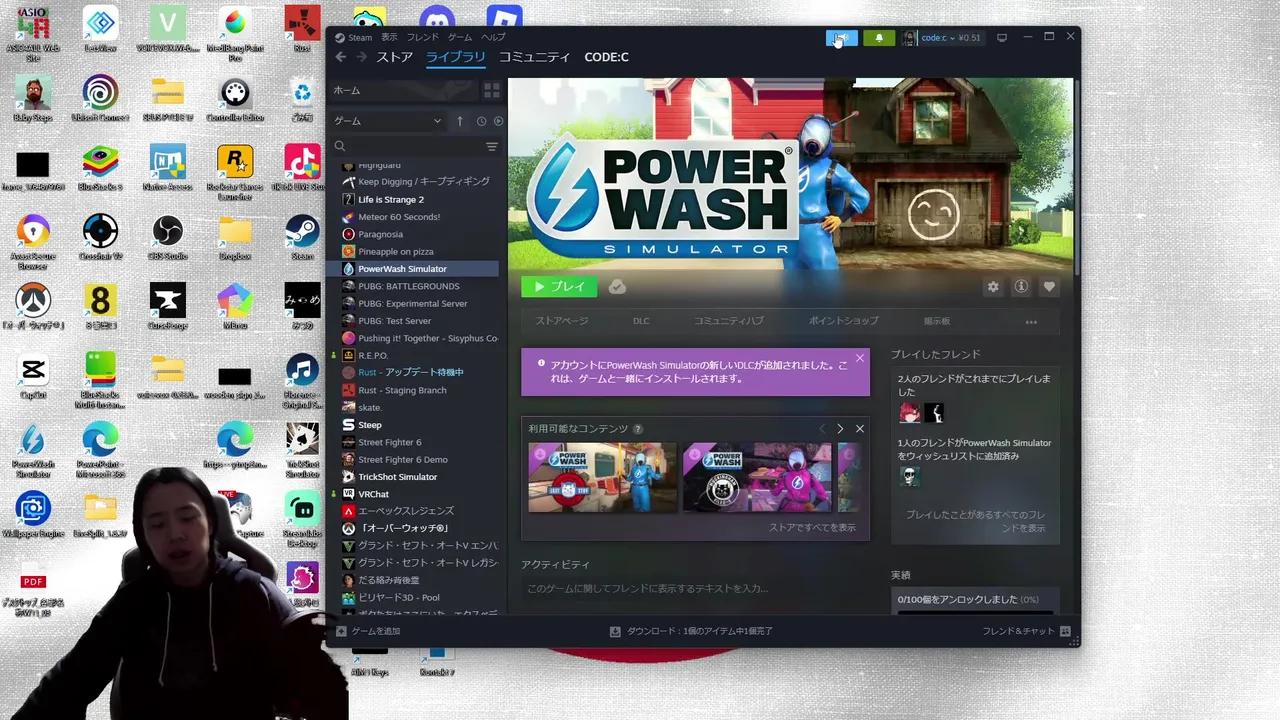
Task: Open the CODE:C profile tab
Action: pyautogui.click(x=606, y=57)
